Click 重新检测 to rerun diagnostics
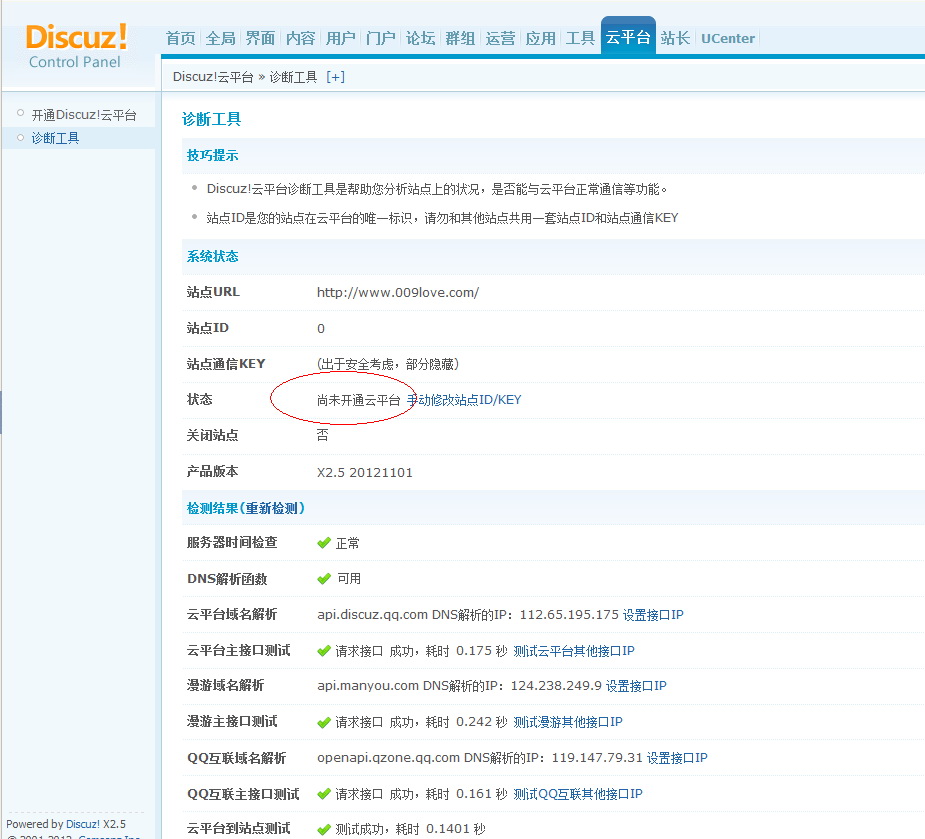The width and height of the screenshot is (925, 839). (x=273, y=508)
